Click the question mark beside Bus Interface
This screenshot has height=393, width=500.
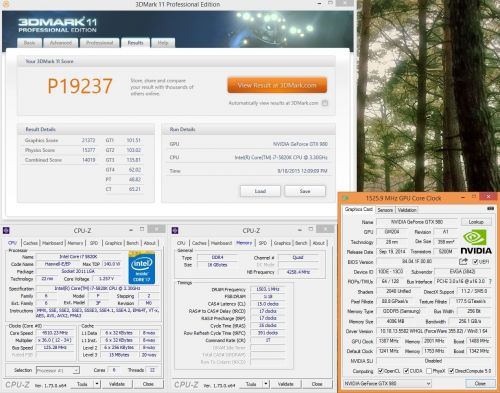tap(490, 281)
